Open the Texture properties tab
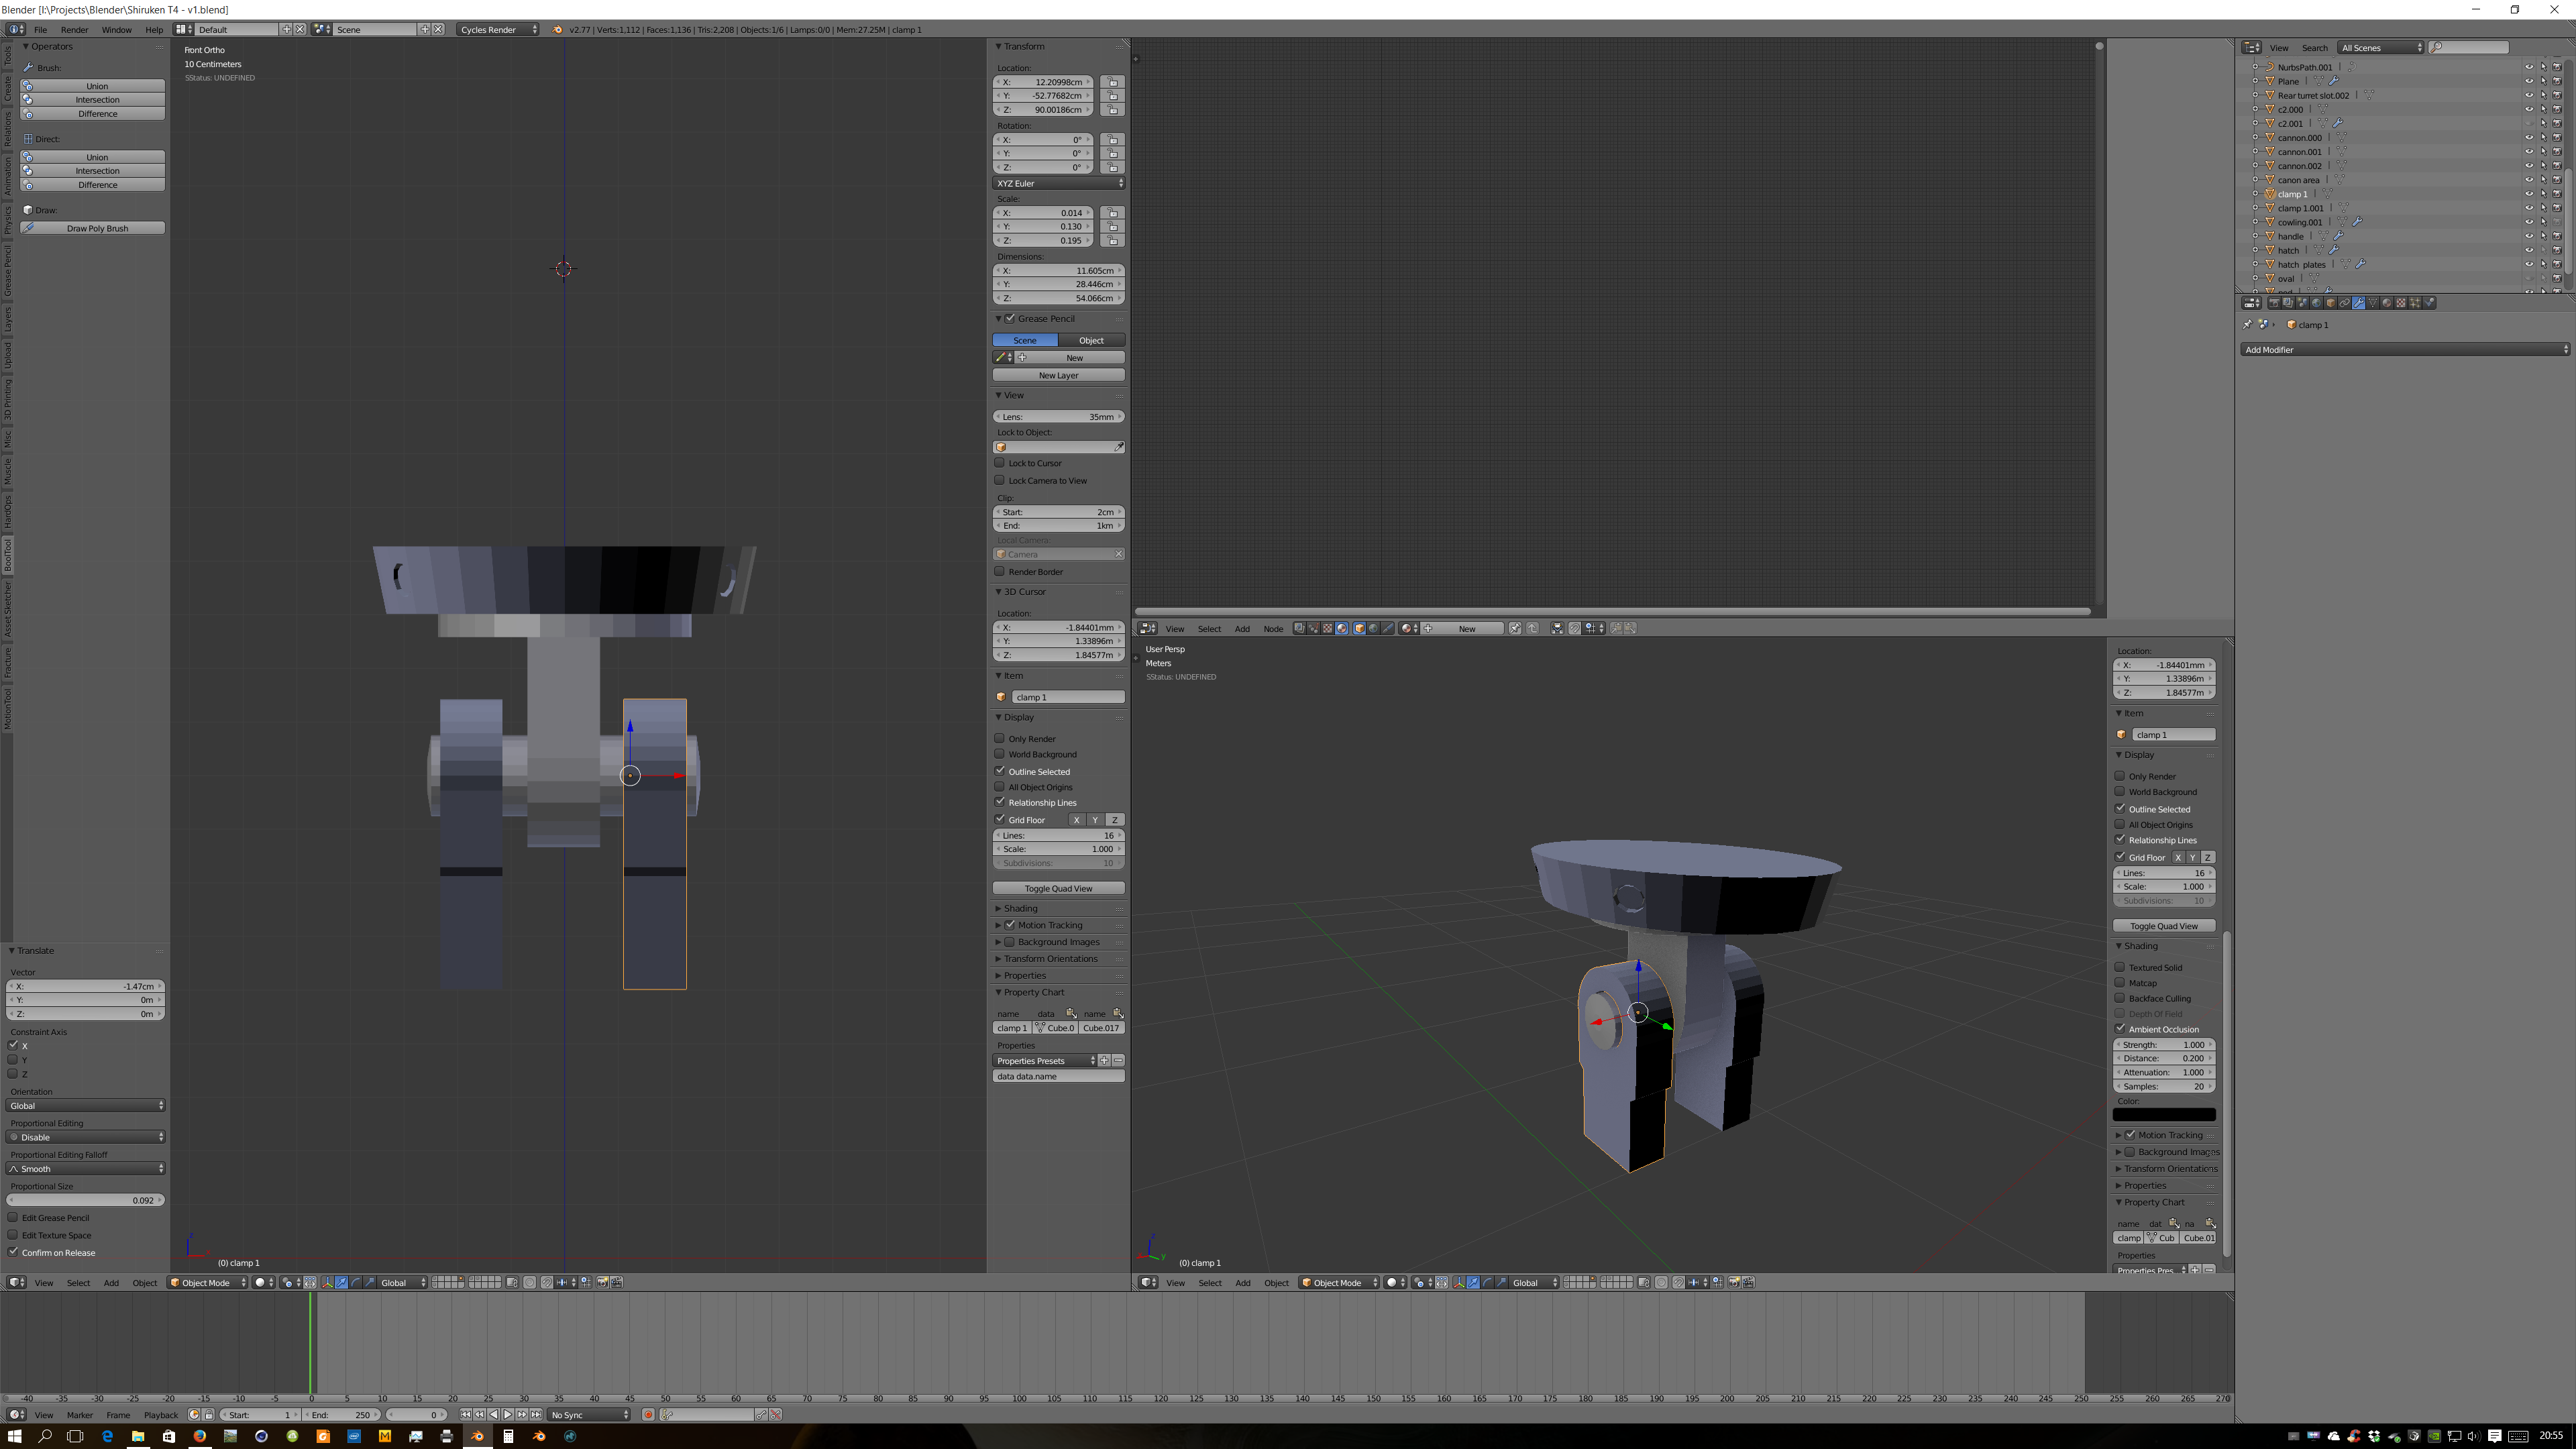2576x1449 pixels. [2401, 303]
